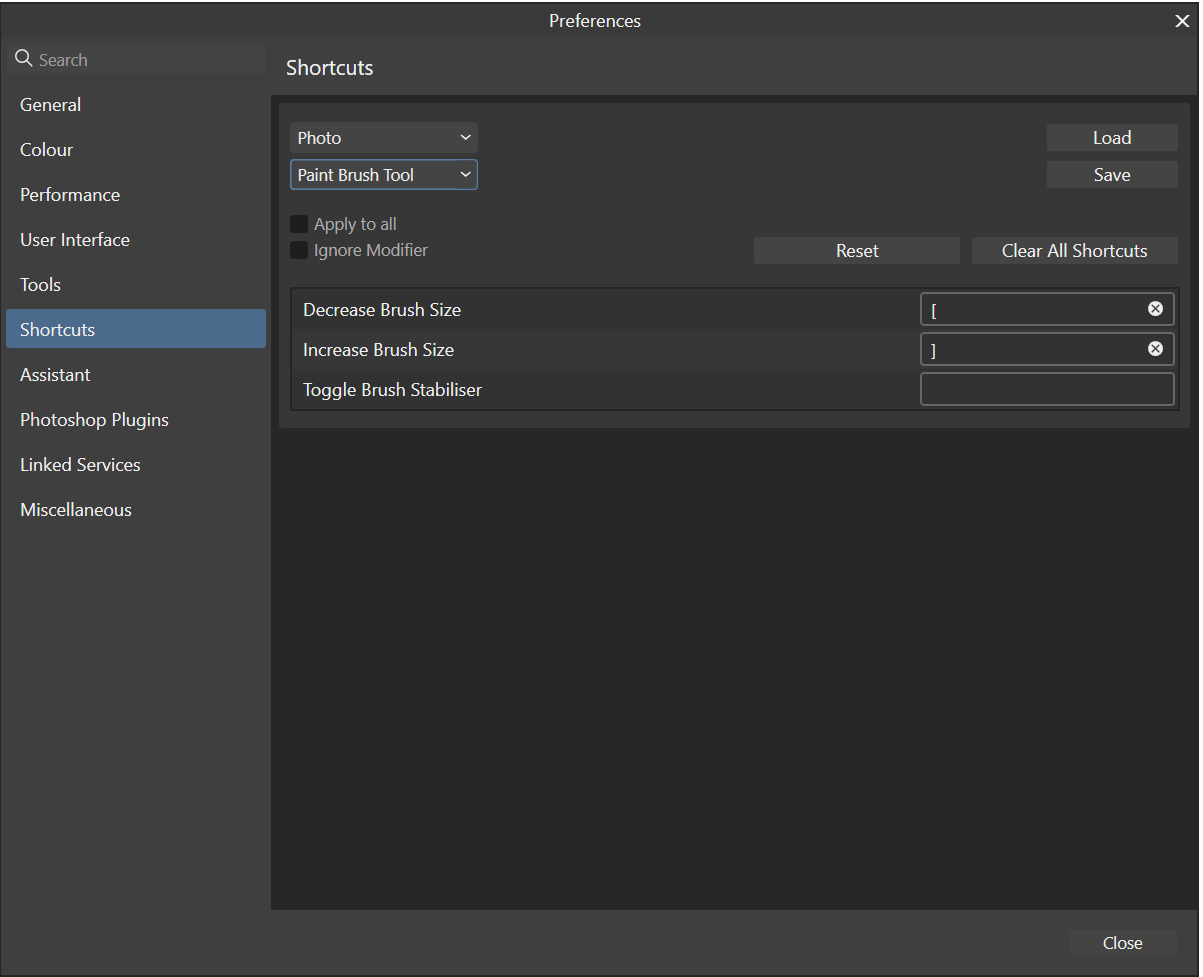This screenshot has height=977, width=1203.
Task: Select Performance settings
Action: 69,194
